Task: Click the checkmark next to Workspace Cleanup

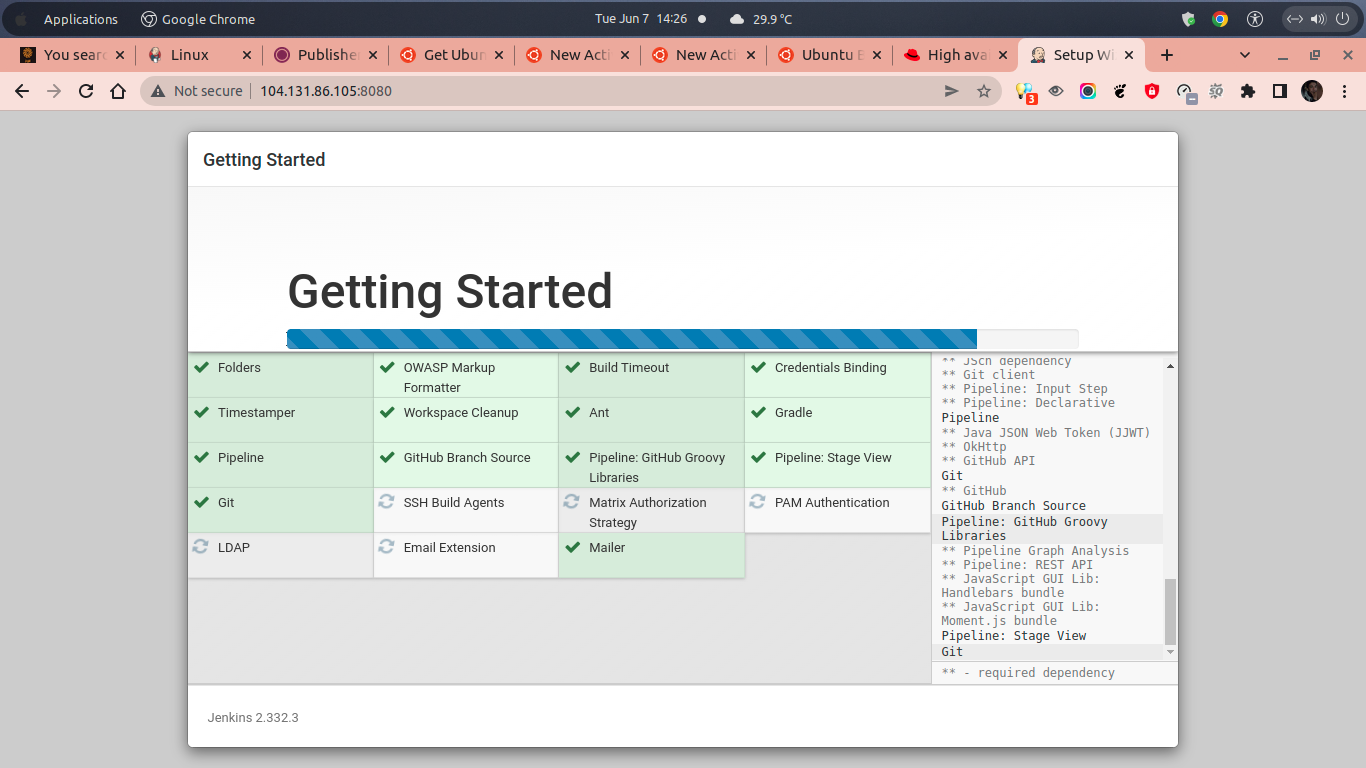Action: (387, 413)
